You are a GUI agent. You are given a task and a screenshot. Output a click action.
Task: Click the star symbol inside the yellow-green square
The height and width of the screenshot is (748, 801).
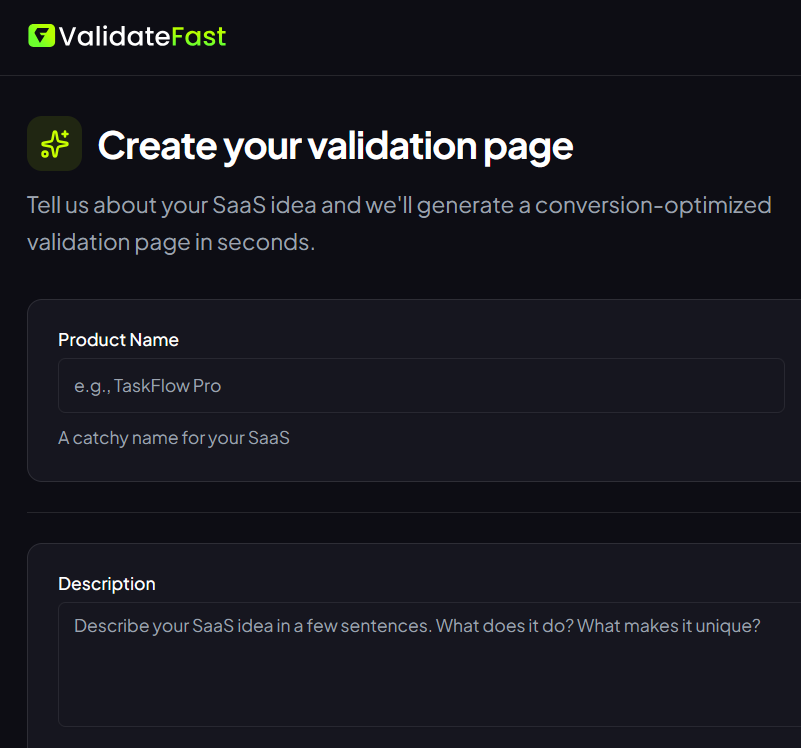coord(54,143)
